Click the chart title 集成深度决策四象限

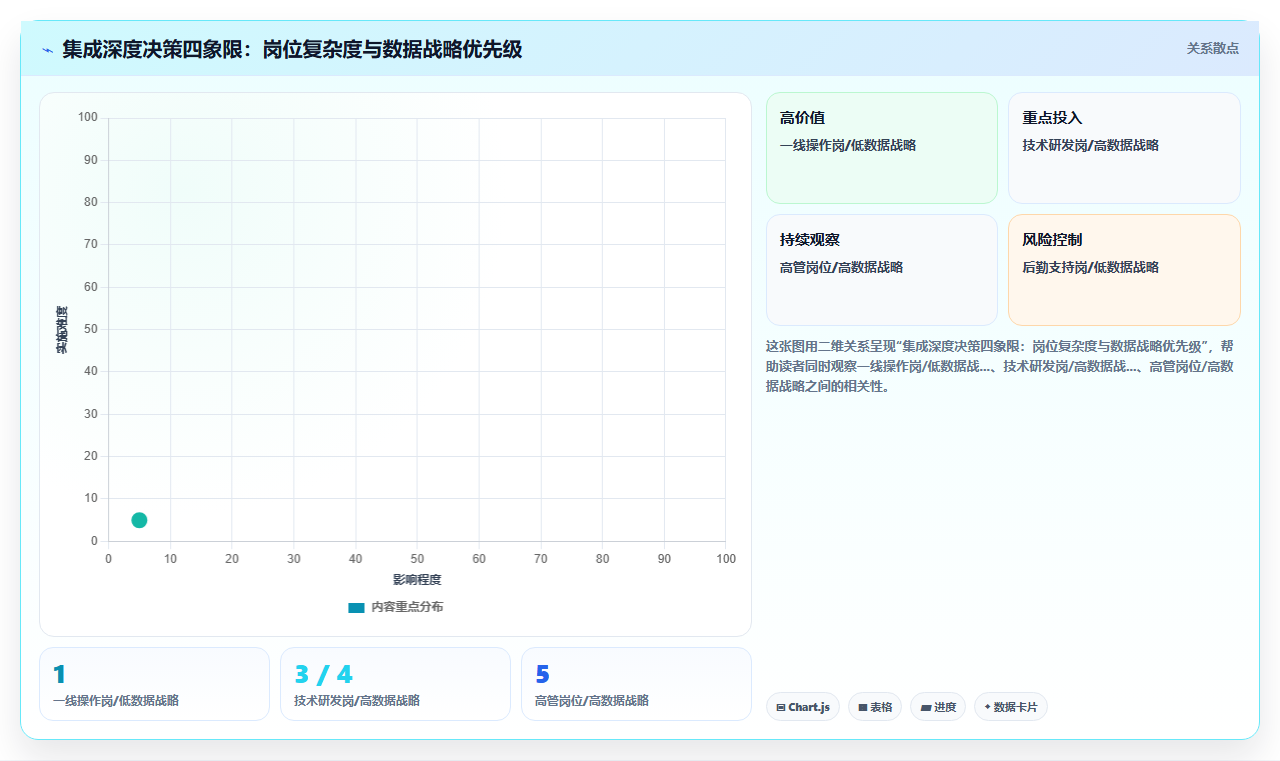point(292,49)
